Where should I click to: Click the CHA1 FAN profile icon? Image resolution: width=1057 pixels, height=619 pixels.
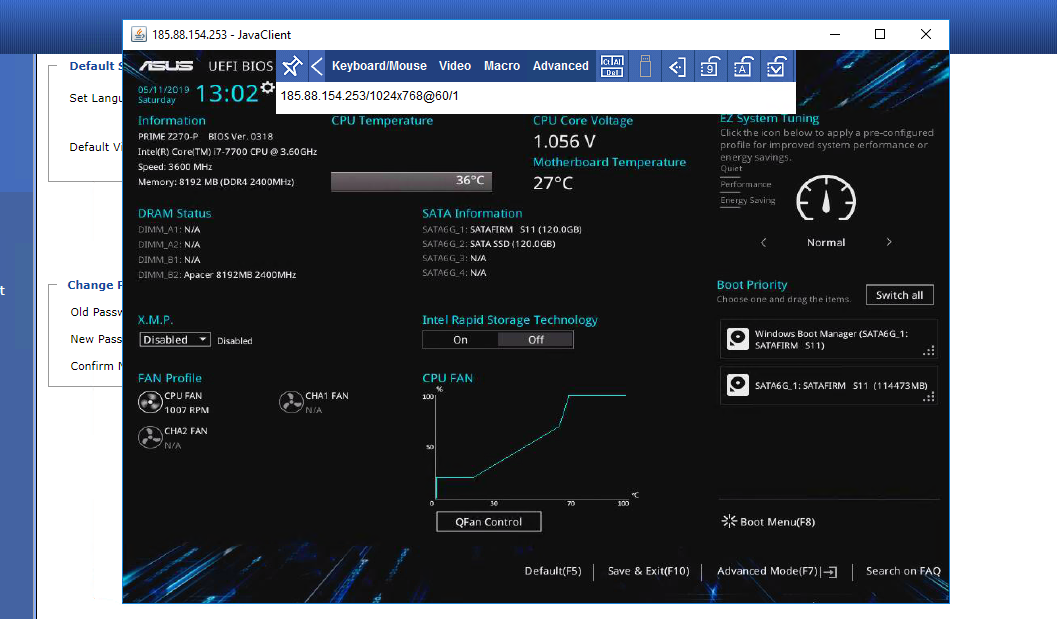pyautogui.click(x=291, y=402)
